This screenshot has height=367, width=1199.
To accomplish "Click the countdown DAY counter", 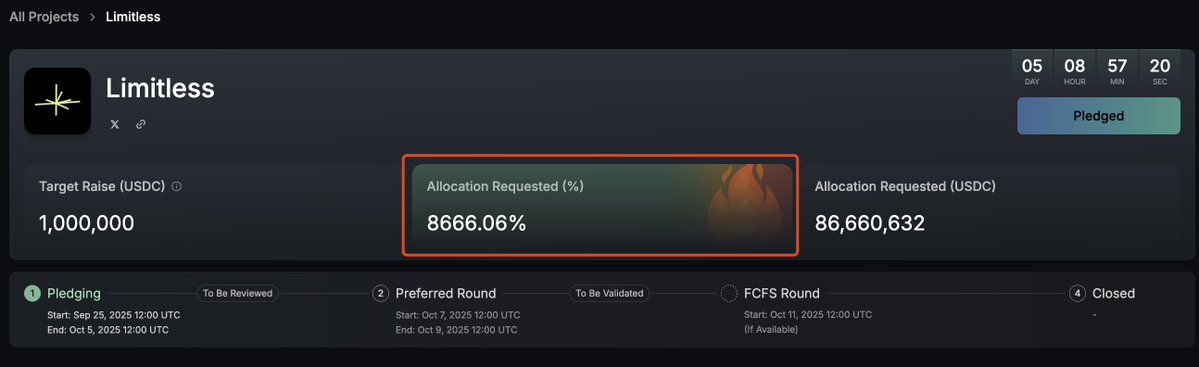I will click(x=1032, y=71).
